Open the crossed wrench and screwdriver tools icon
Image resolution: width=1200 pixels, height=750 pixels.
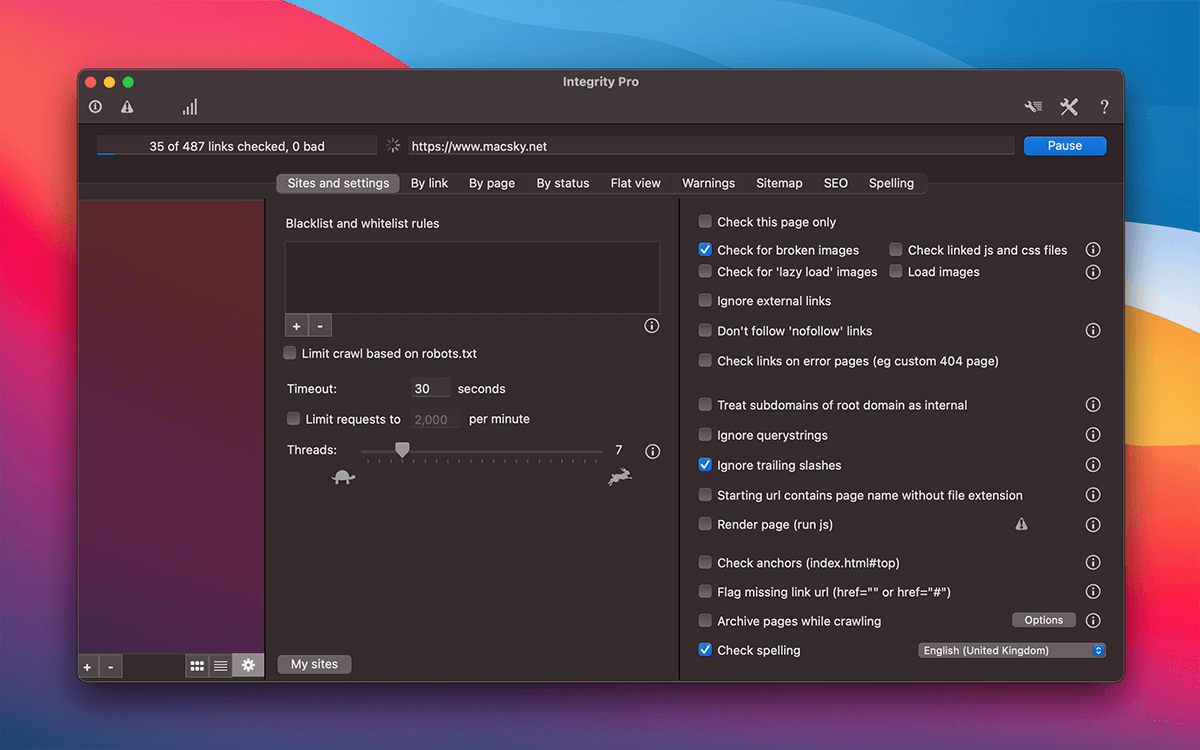click(1069, 107)
